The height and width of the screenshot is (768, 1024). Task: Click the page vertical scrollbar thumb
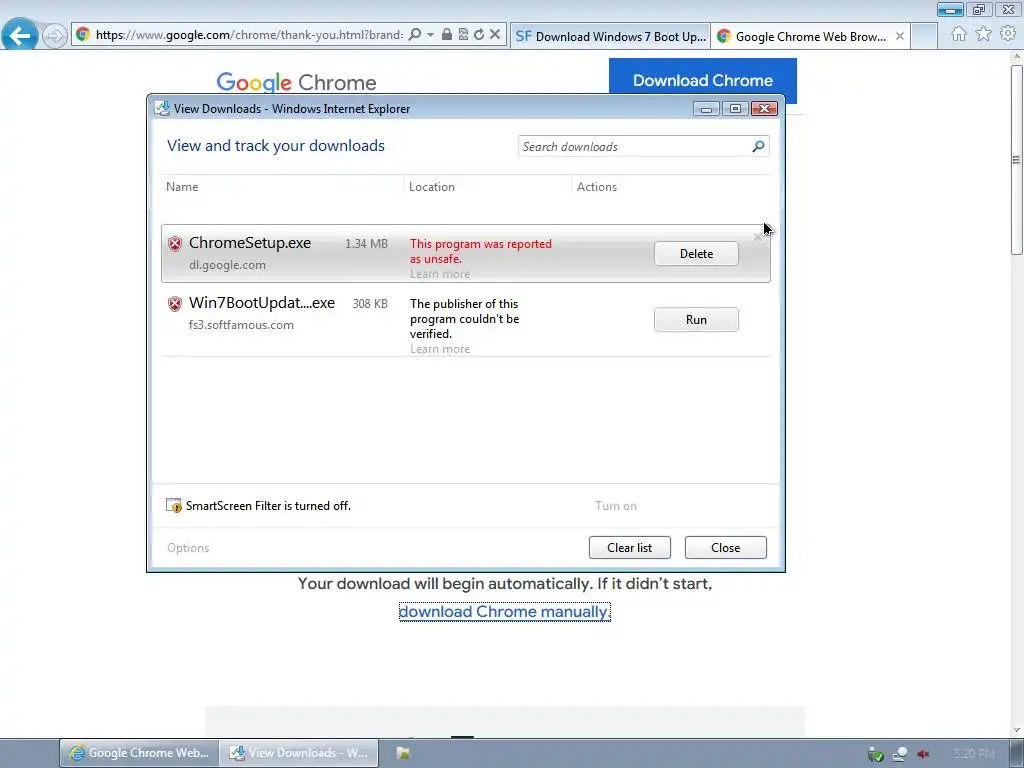(1017, 160)
